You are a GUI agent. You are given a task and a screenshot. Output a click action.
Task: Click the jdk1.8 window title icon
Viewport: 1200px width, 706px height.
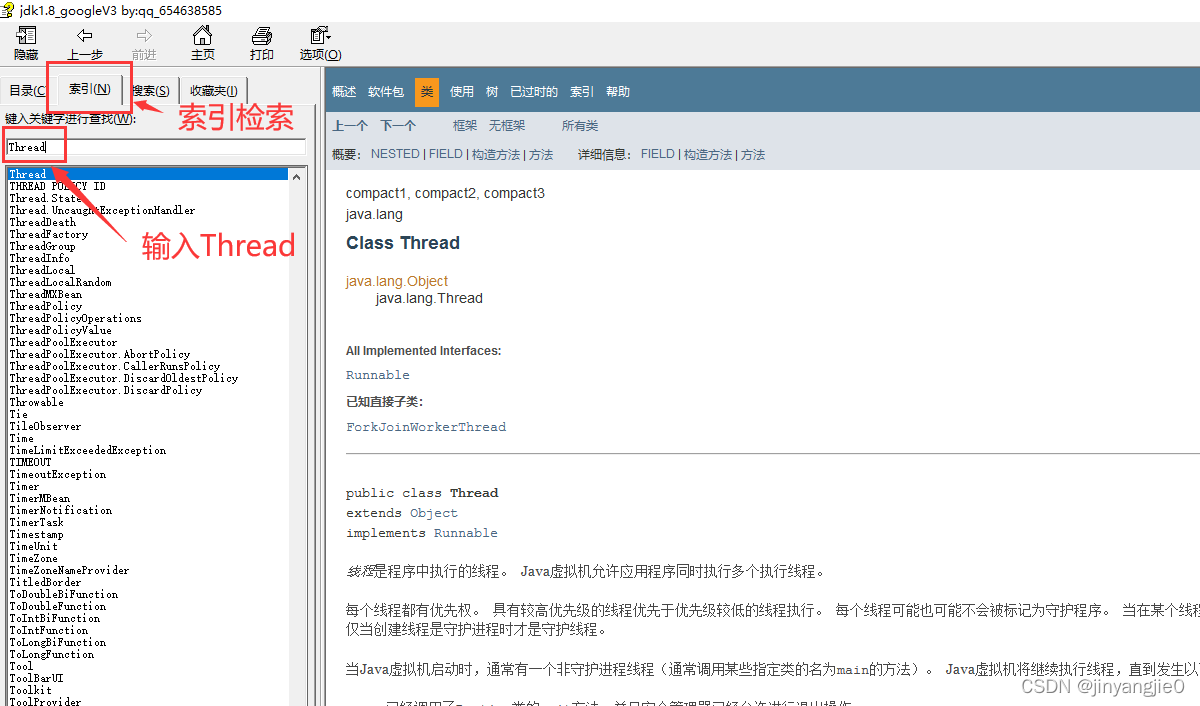coord(8,10)
